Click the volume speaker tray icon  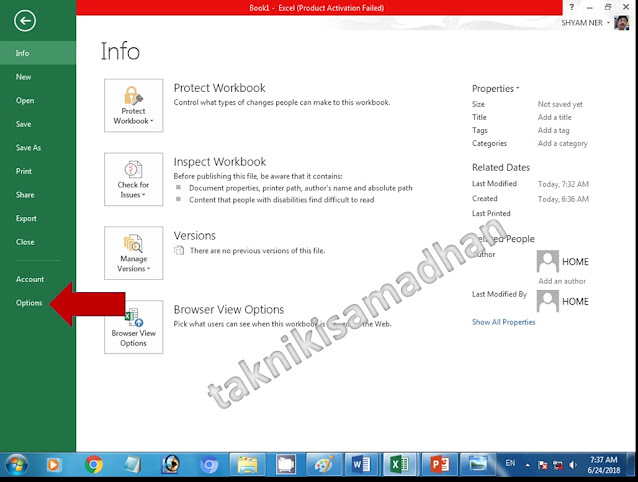(x=573, y=465)
